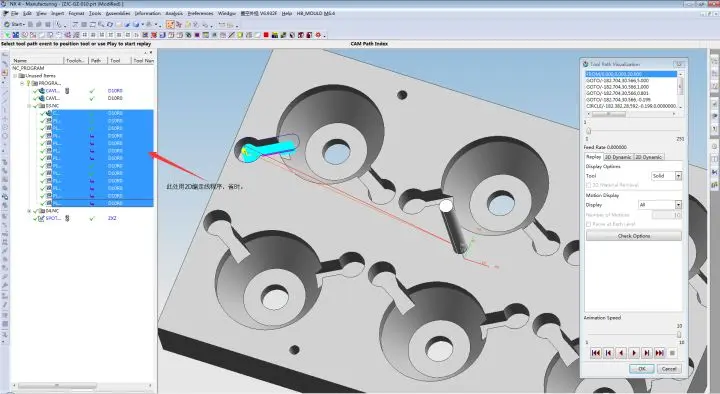Collapse the D3.NC program group
The image size is (720, 394).
[x=29, y=106]
